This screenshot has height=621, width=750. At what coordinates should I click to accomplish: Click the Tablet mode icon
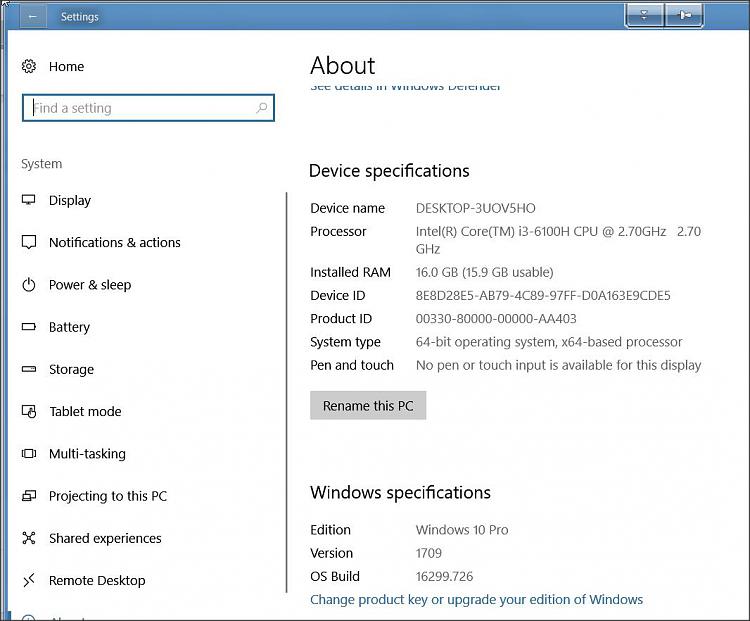click(x=29, y=411)
